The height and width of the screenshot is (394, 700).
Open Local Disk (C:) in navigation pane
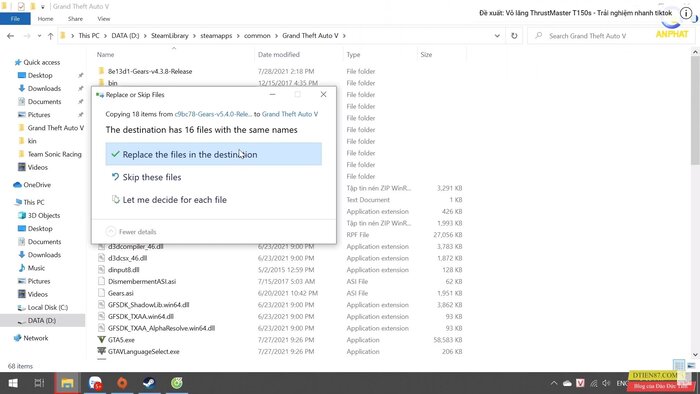tap(47, 307)
